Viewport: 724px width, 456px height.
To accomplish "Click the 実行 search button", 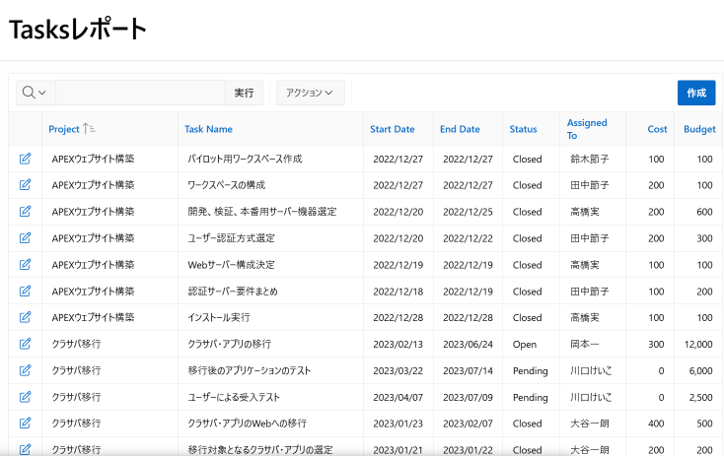I will pos(244,93).
